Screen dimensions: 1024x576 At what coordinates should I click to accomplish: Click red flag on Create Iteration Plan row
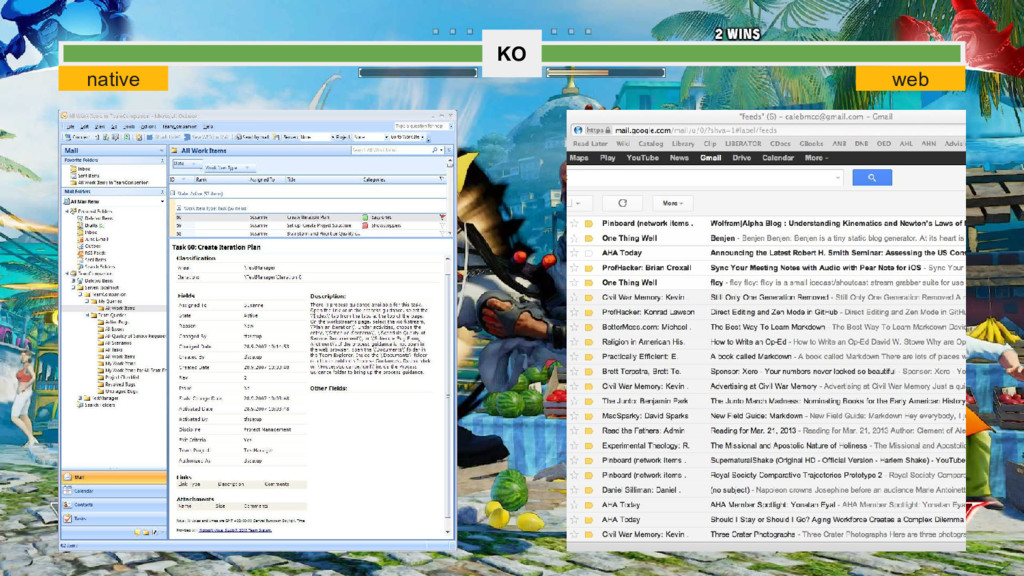pos(442,217)
